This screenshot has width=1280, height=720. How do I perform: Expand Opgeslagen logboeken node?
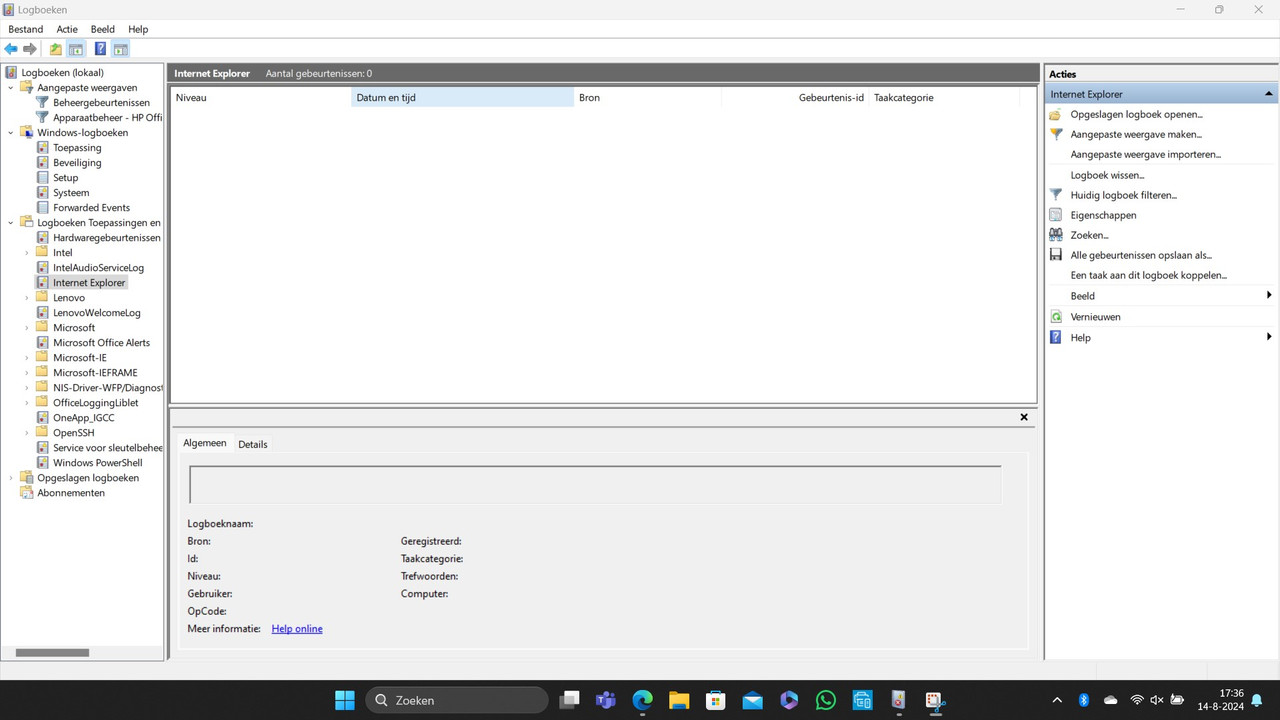(x=11, y=477)
